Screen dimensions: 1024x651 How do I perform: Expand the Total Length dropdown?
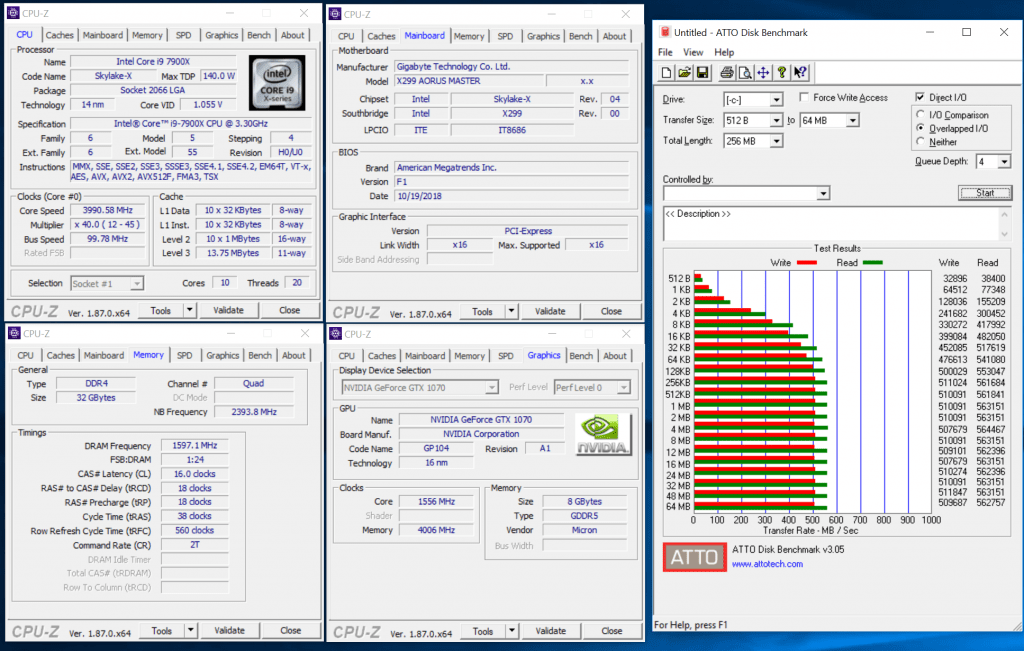(x=776, y=141)
